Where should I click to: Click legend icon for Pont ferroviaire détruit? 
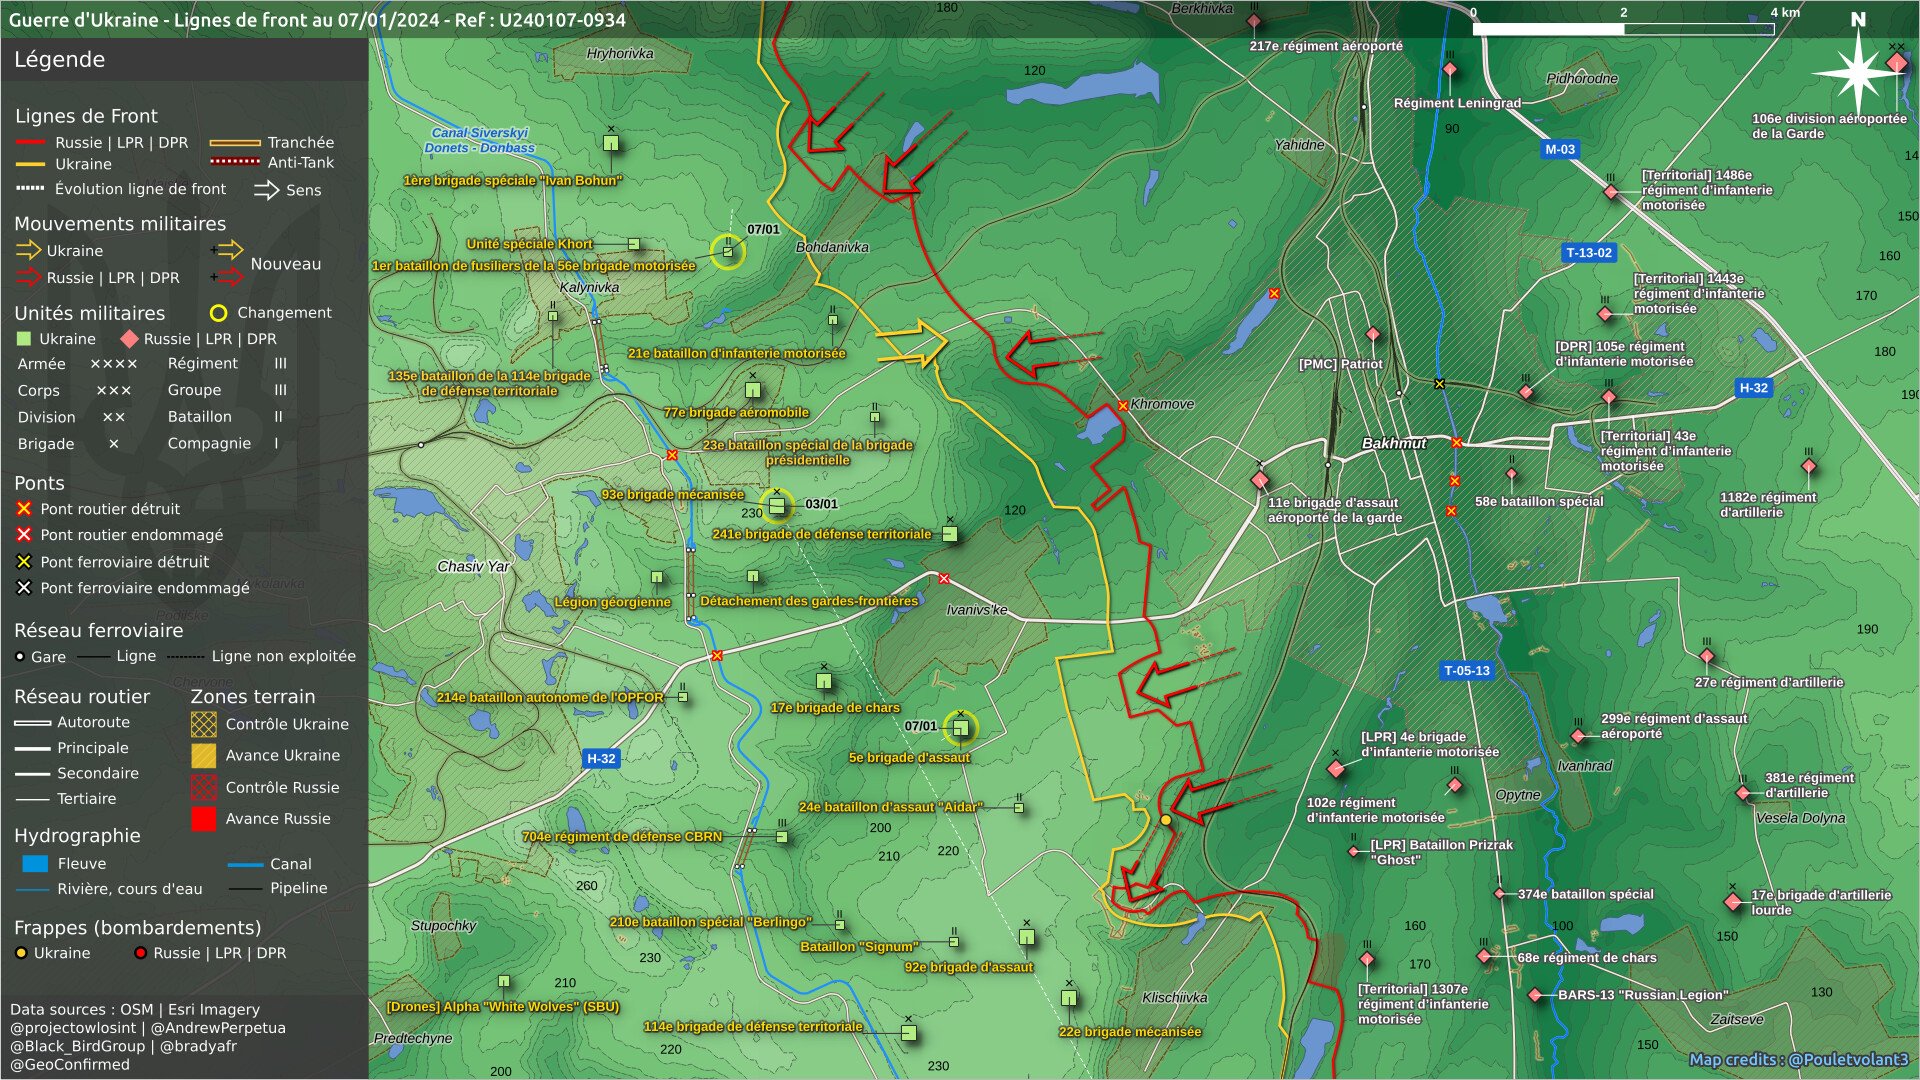[x=24, y=562]
